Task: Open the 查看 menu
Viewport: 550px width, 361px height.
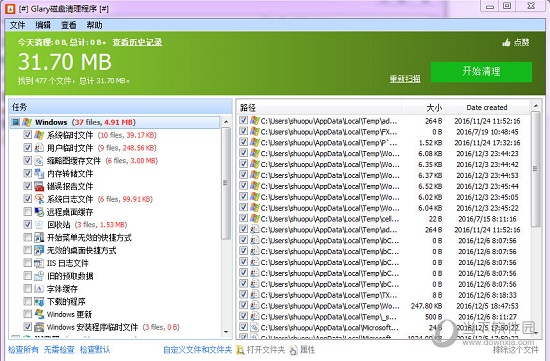Action: click(68, 25)
